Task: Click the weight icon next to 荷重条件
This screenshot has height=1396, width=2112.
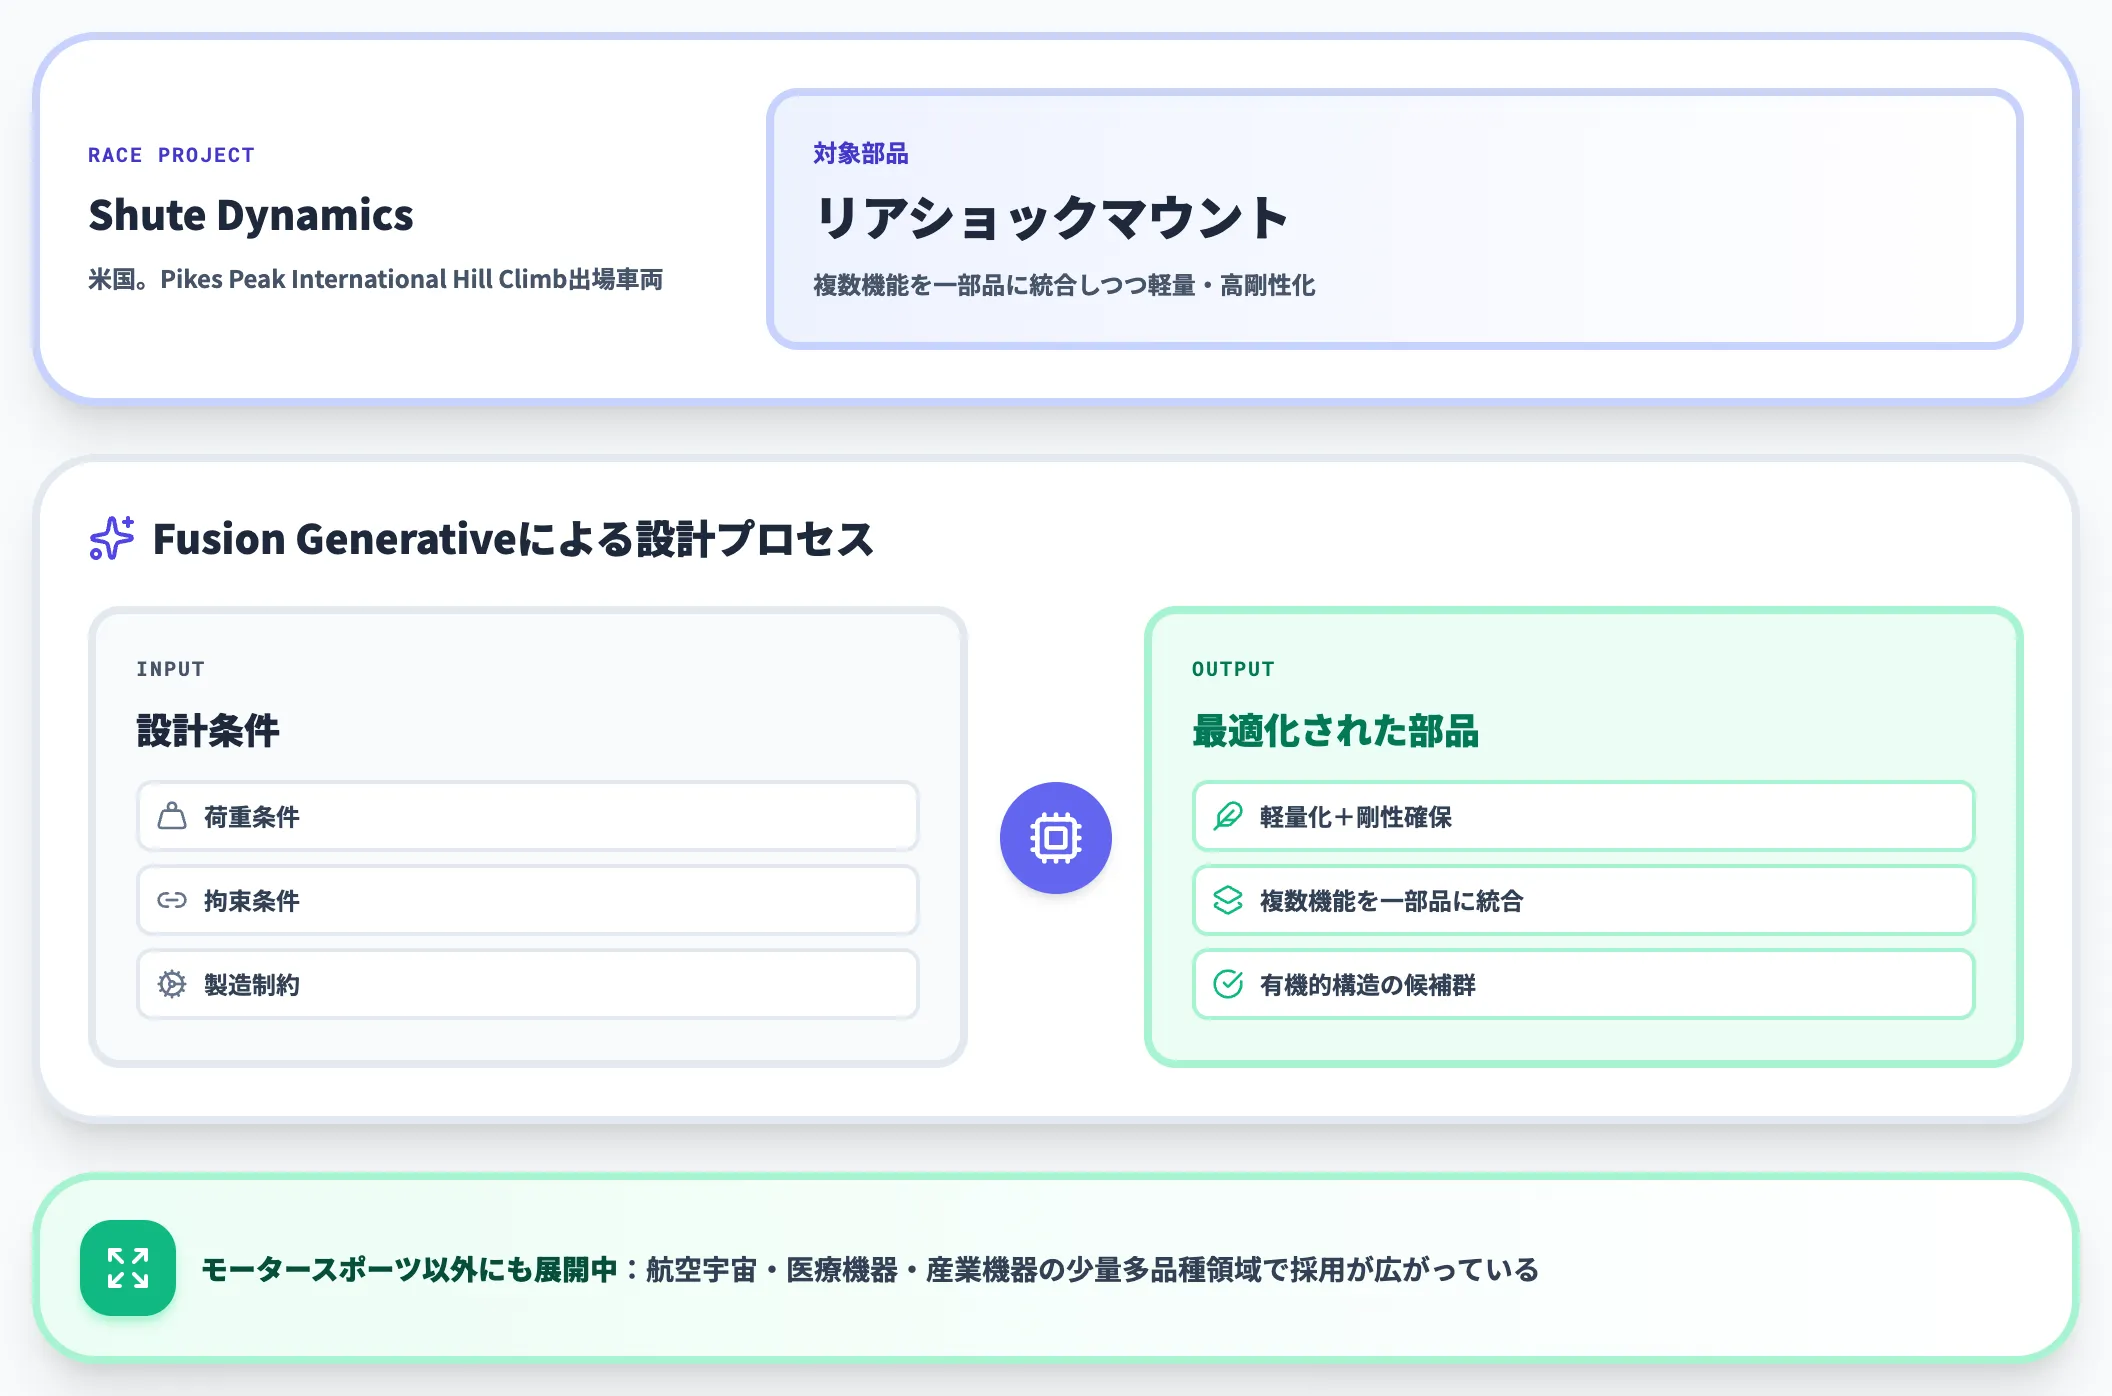Action: click(172, 816)
